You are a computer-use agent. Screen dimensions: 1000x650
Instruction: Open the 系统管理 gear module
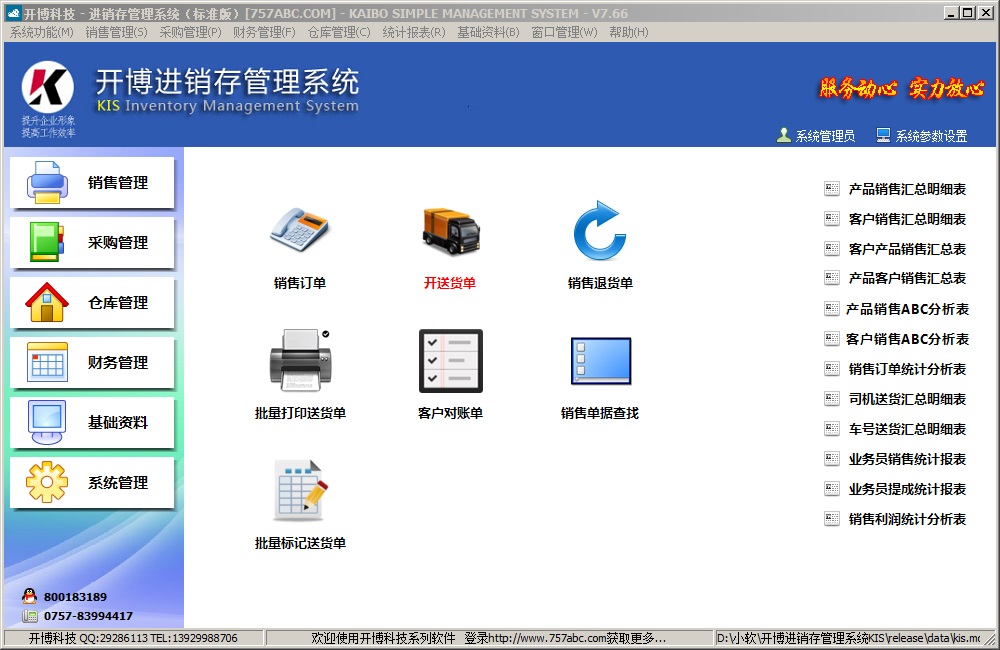point(93,483)
